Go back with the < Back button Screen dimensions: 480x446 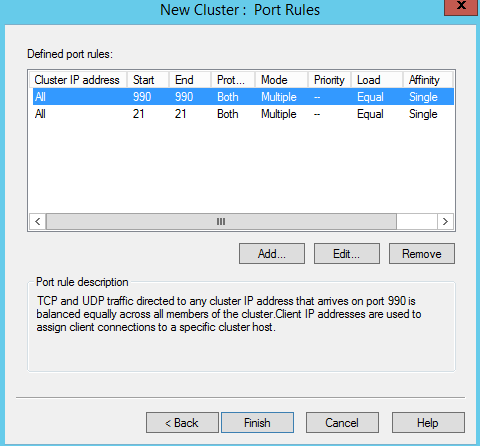coord(182,423)
